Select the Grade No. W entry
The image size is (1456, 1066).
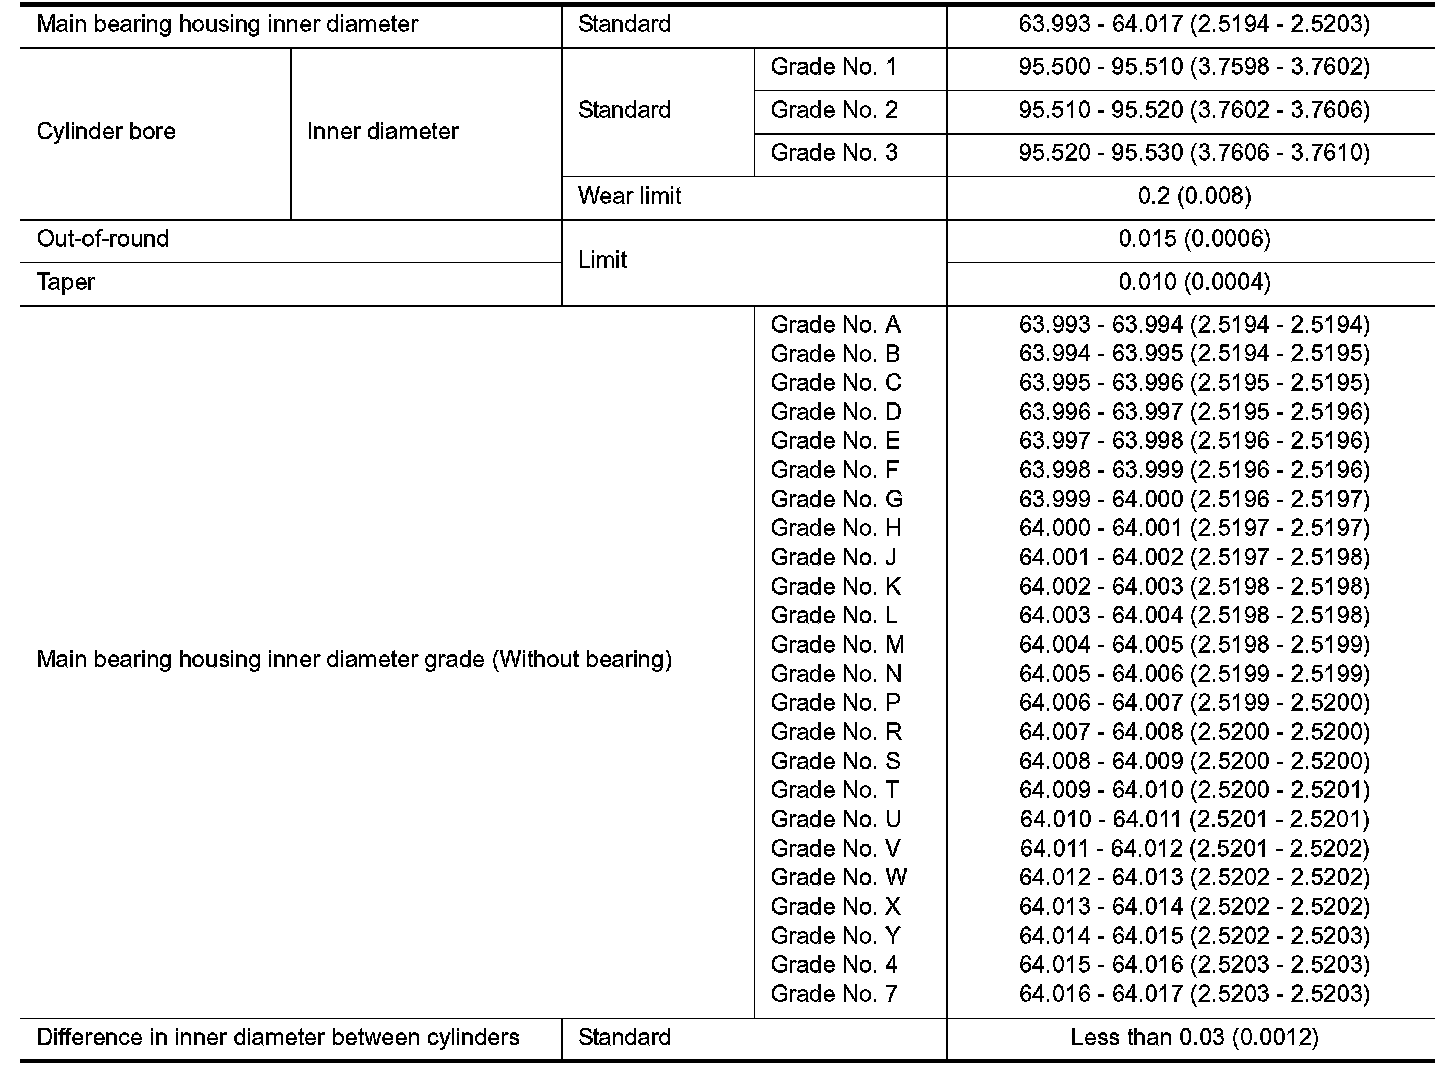click(838, 877)
